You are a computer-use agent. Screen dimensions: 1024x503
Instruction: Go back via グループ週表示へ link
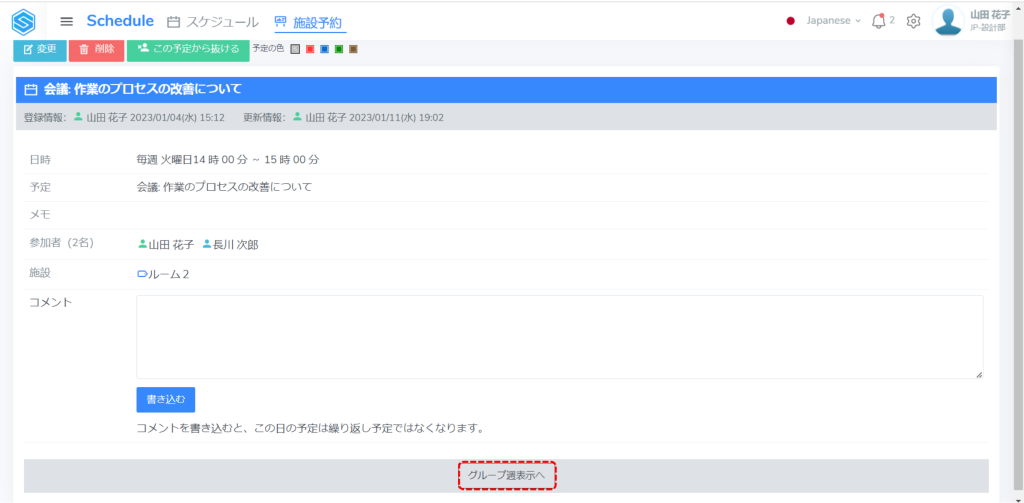click(x=506, y=476)
